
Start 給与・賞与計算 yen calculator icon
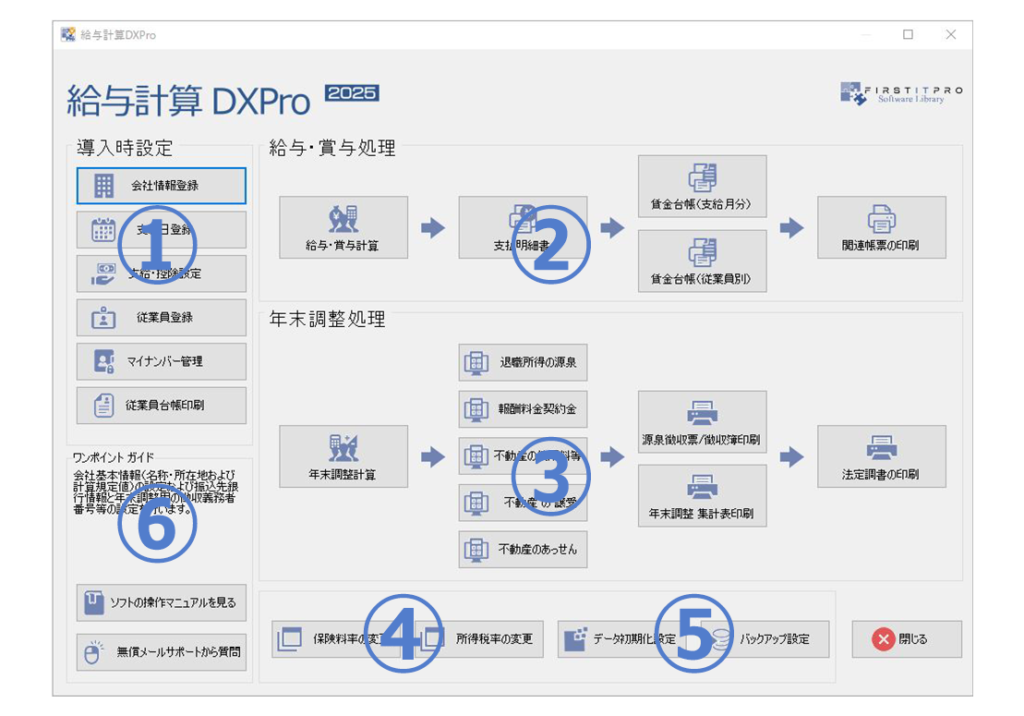coord(343,220)
